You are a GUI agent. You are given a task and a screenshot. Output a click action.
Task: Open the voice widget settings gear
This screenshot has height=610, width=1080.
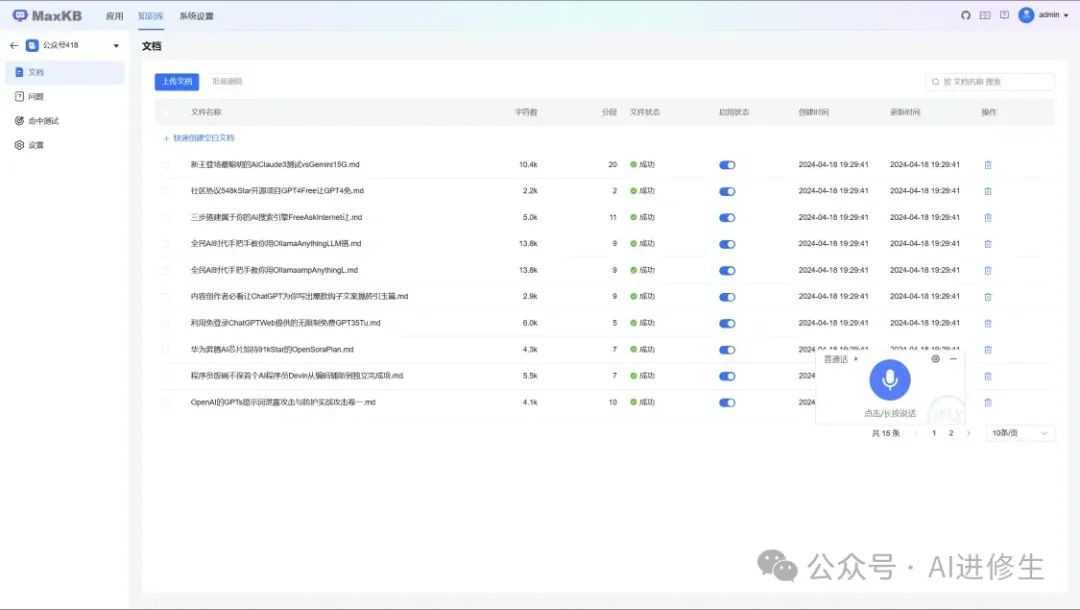coord(935,358)
